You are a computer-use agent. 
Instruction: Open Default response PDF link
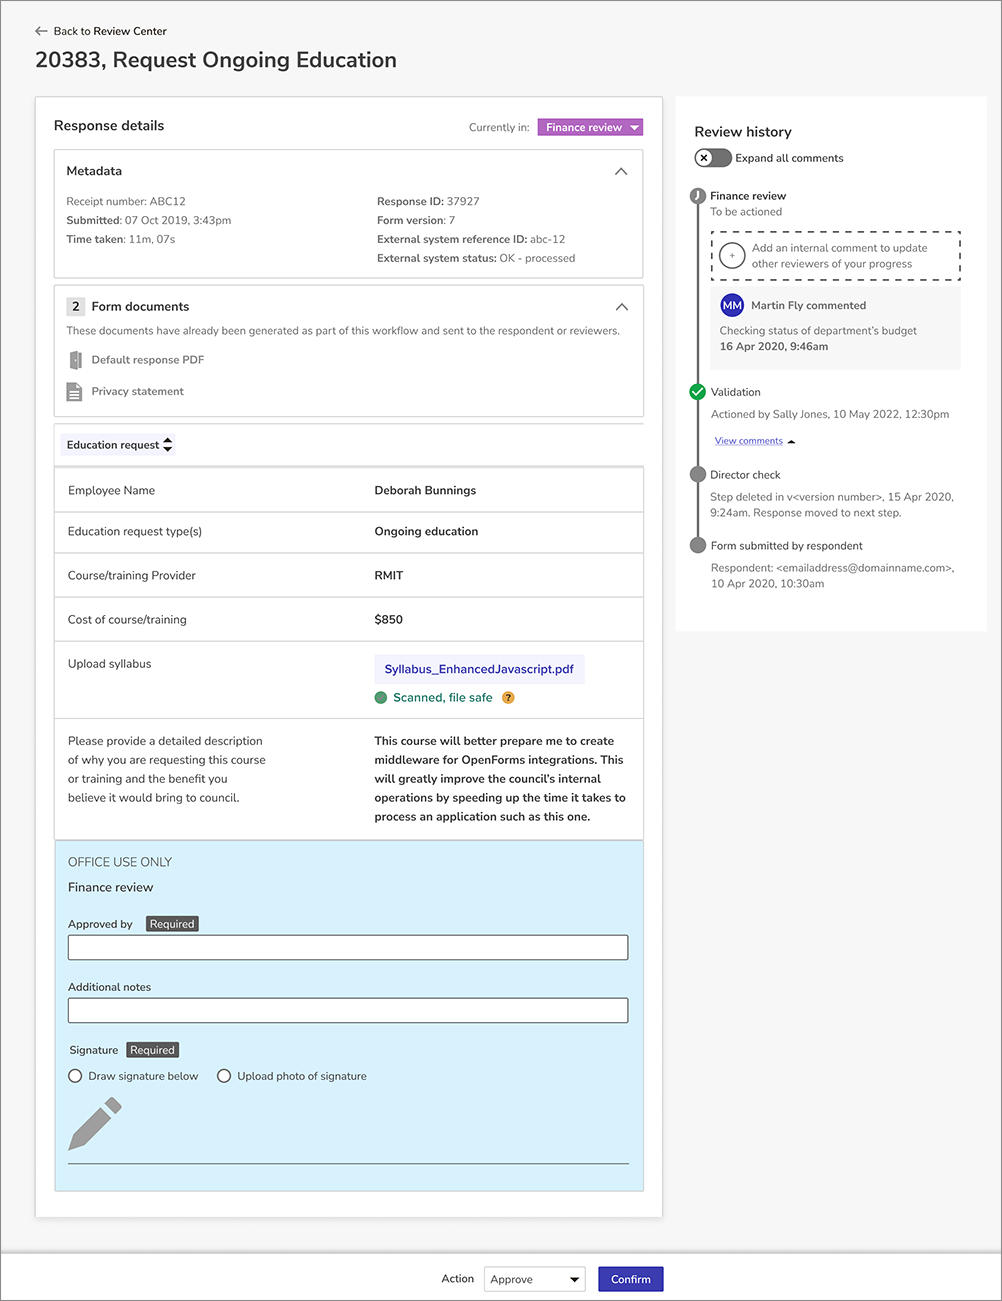pos(148,360)
